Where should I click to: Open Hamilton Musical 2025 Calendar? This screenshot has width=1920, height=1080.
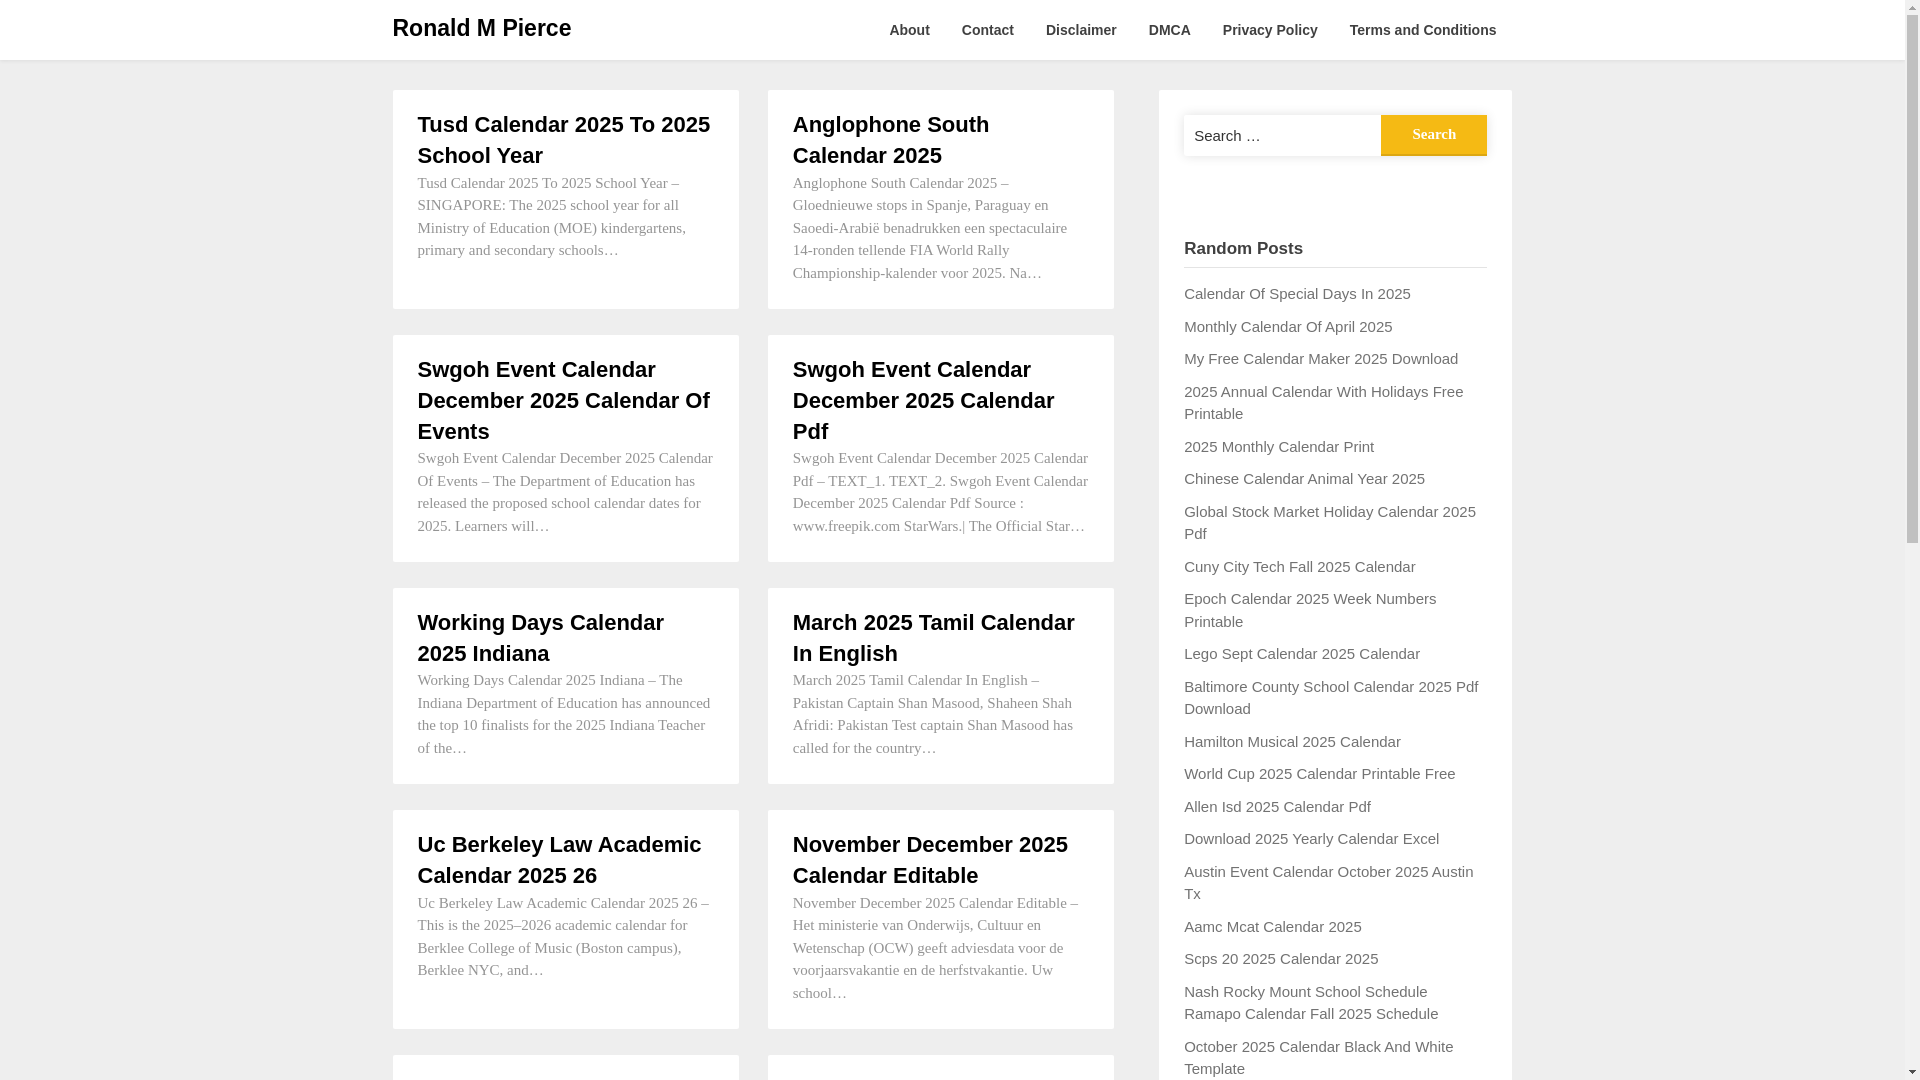[1292, 742]
